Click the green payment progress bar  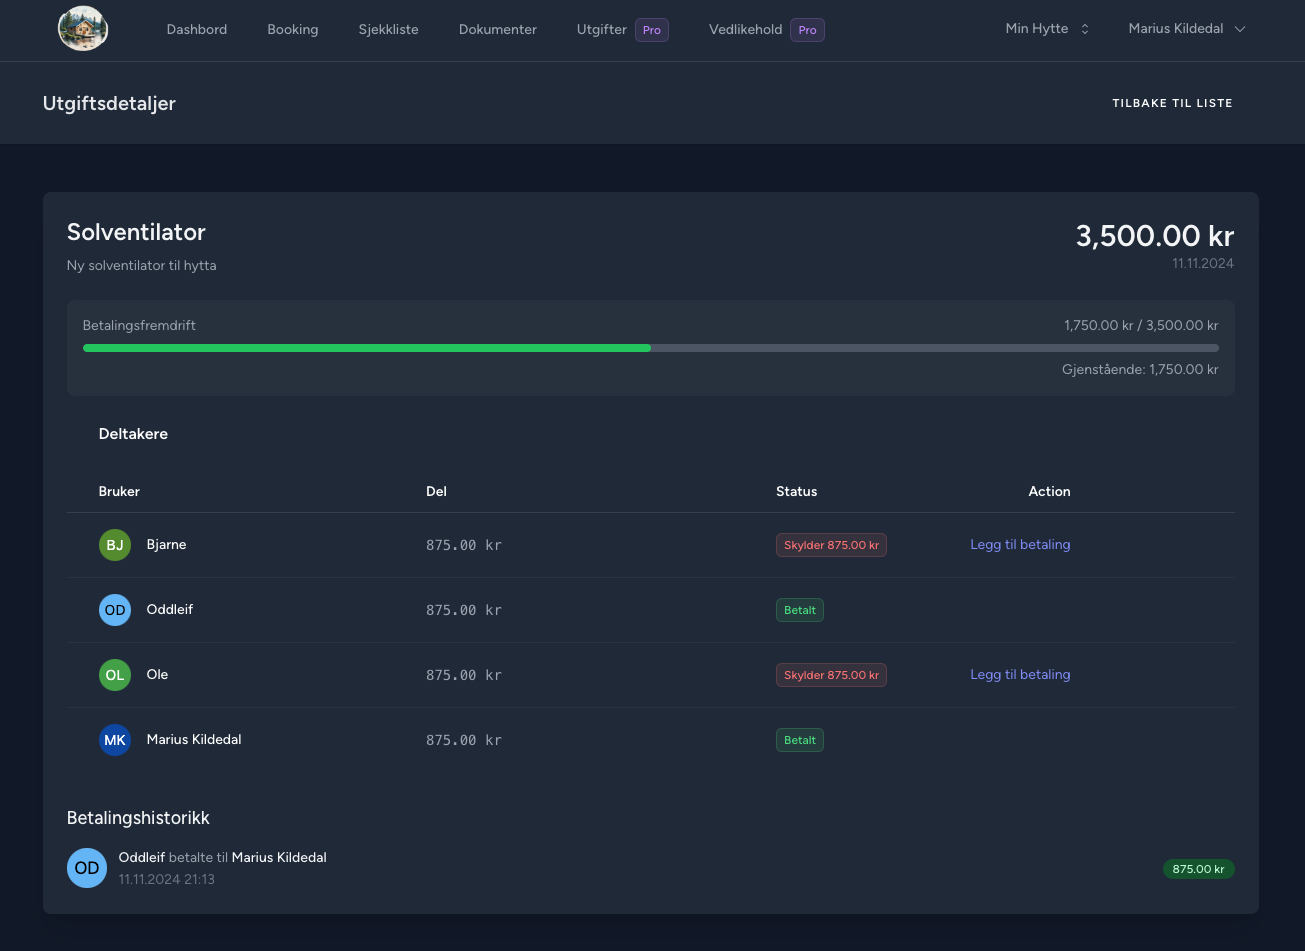click(x=367, y=348)
